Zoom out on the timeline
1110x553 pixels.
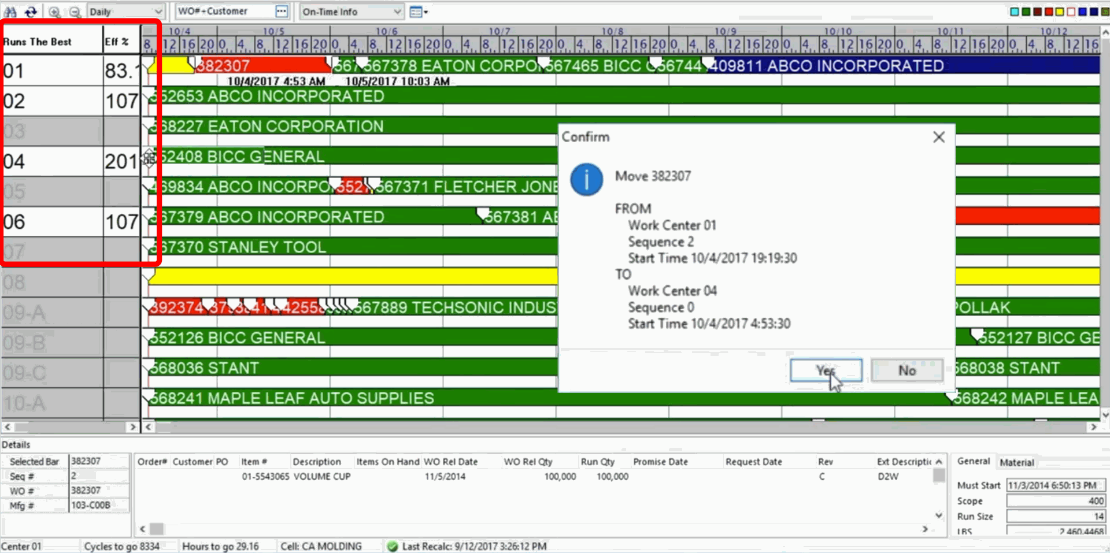pyautogui.click(x=73, y=11)
